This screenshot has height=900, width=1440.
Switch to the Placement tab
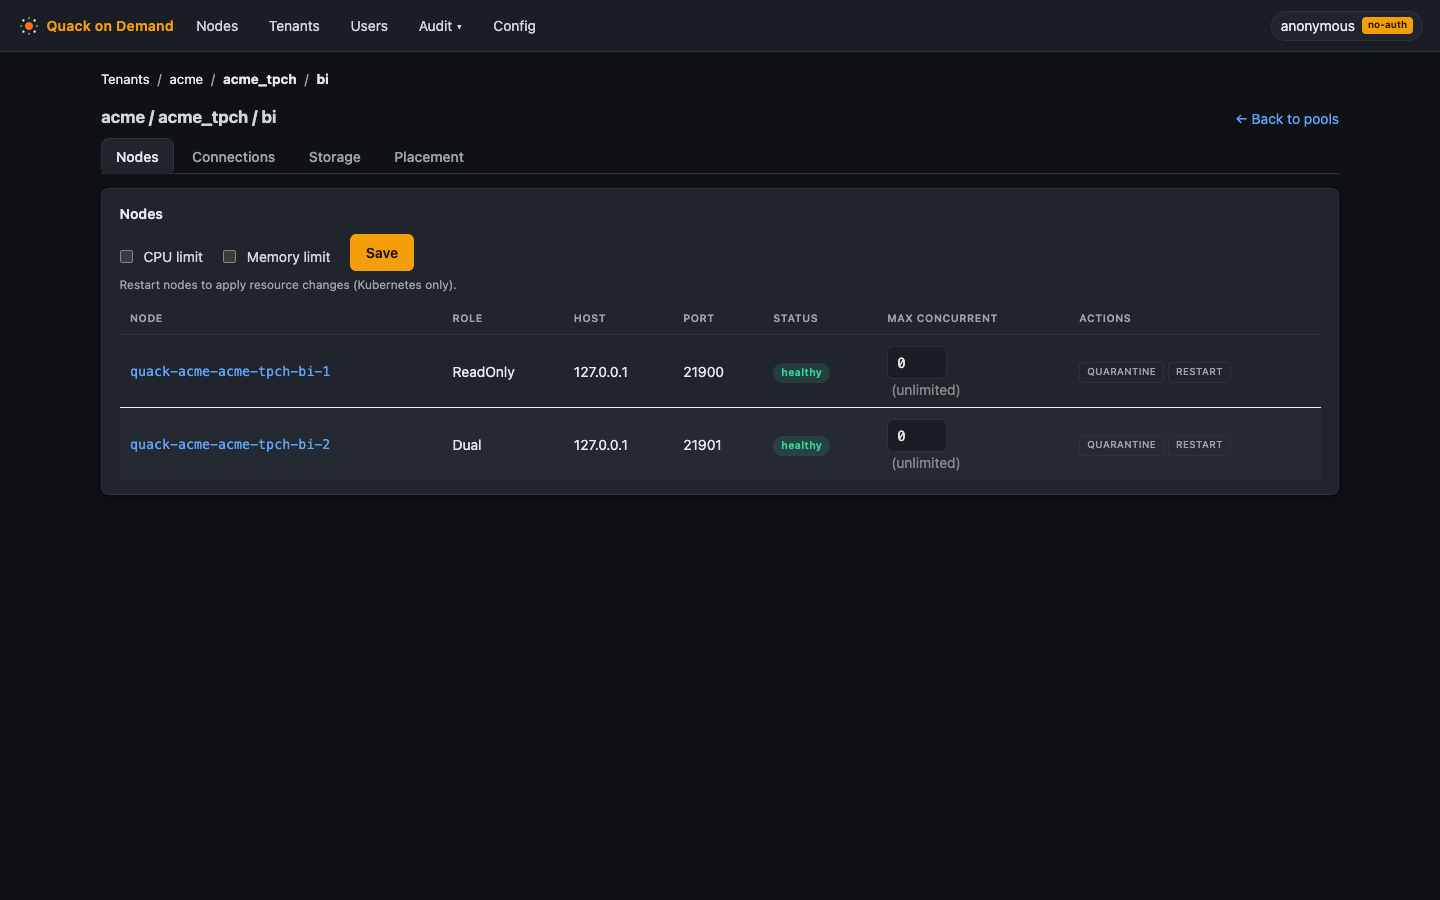click(429, 157)
